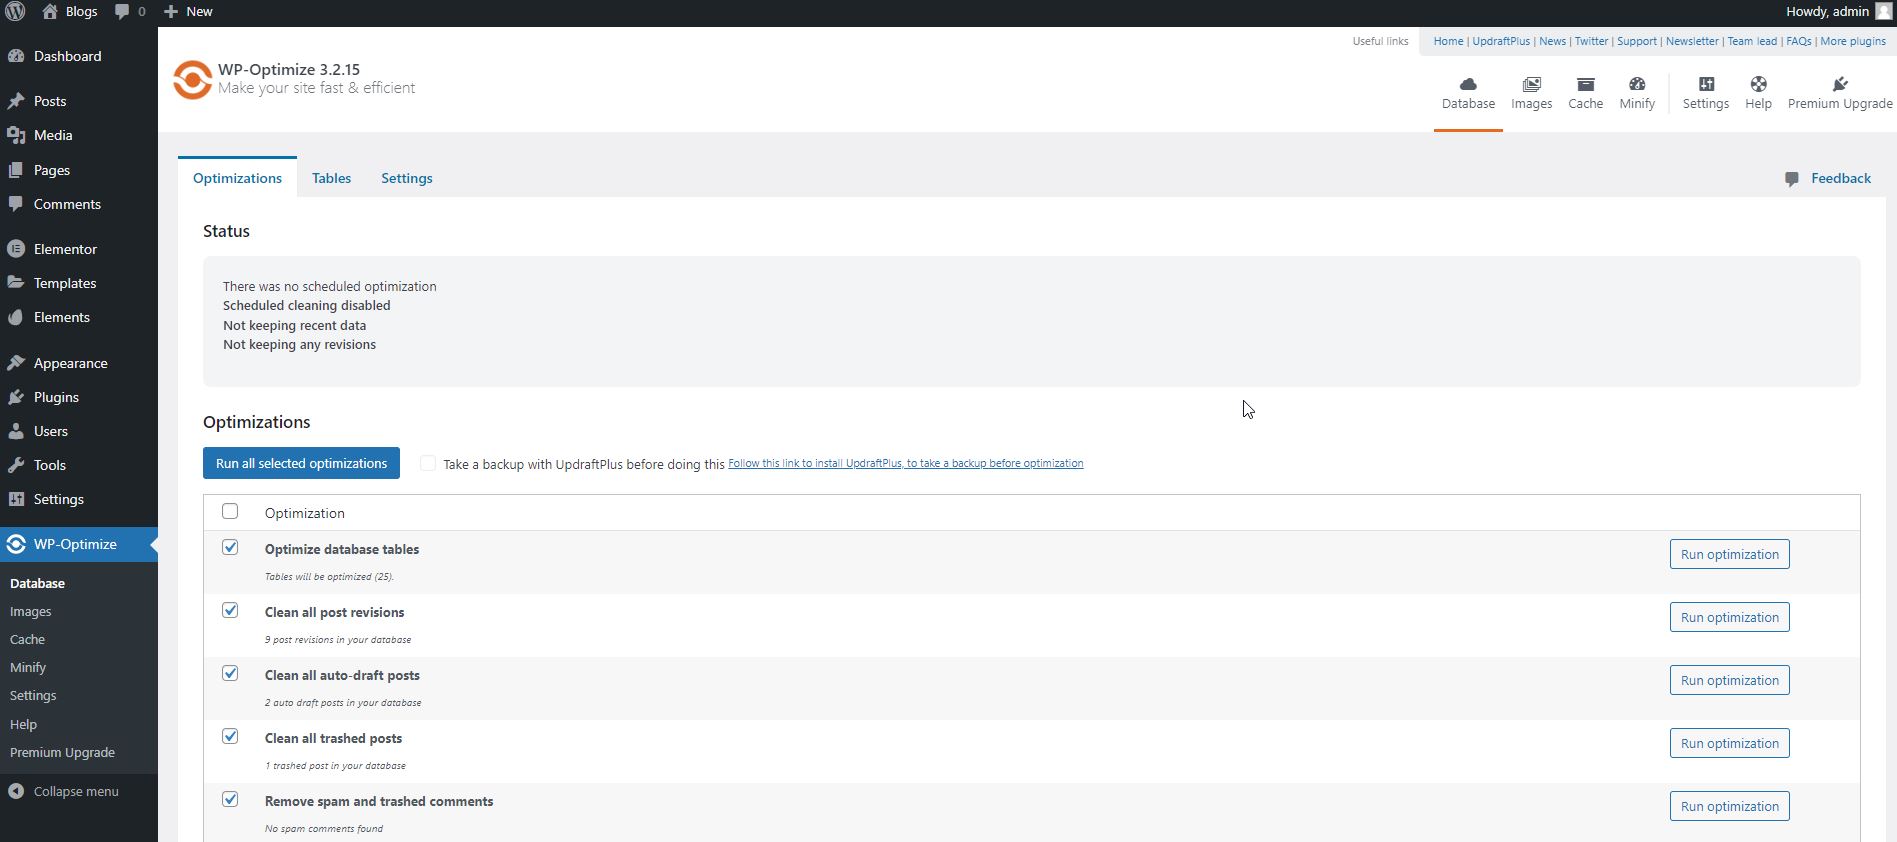1897x842 pixels.
Task: Click the Posts pin icon in sidebar
Action: tap(16, 101)
